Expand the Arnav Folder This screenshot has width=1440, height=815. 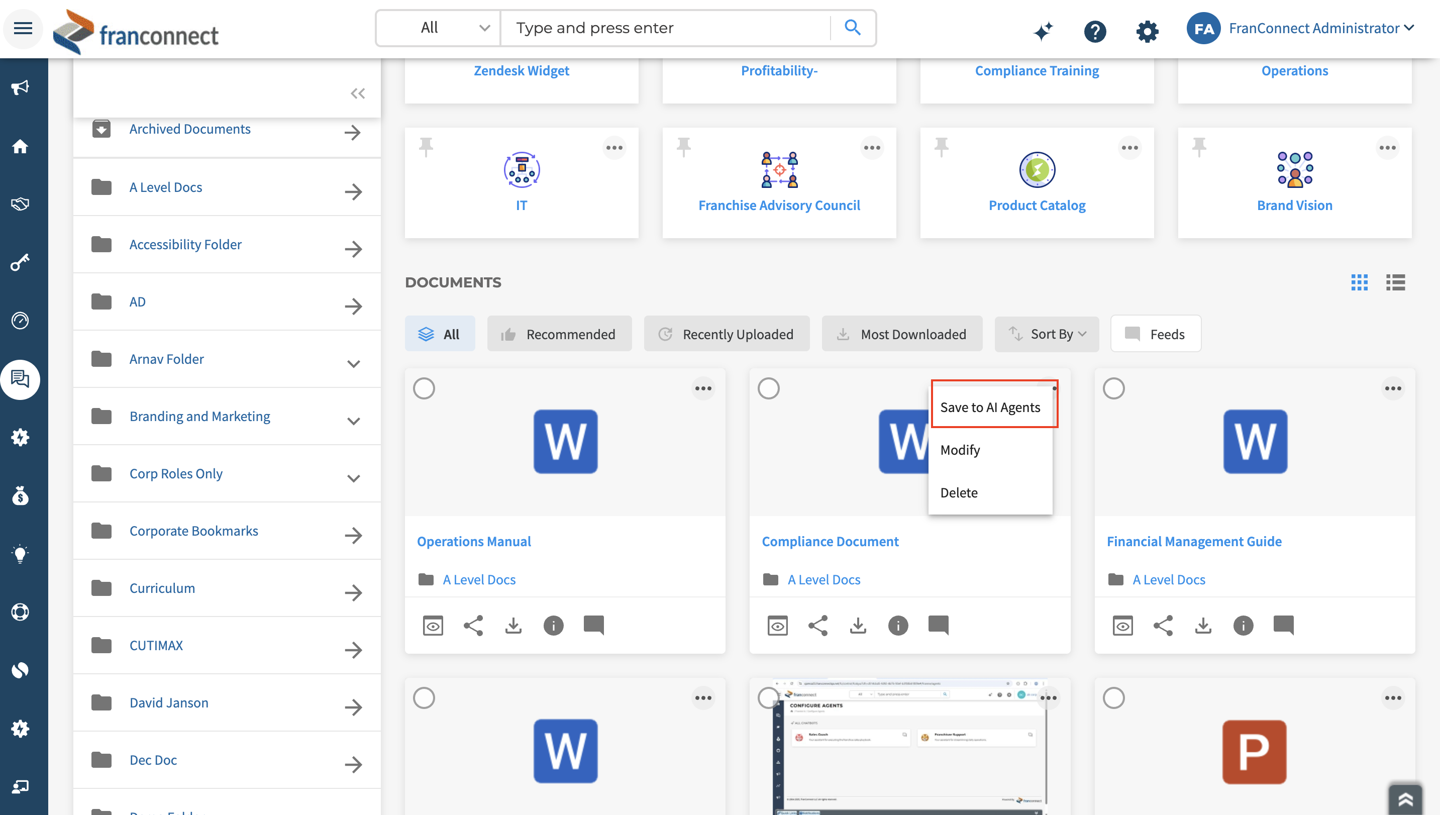click(353, 363)
